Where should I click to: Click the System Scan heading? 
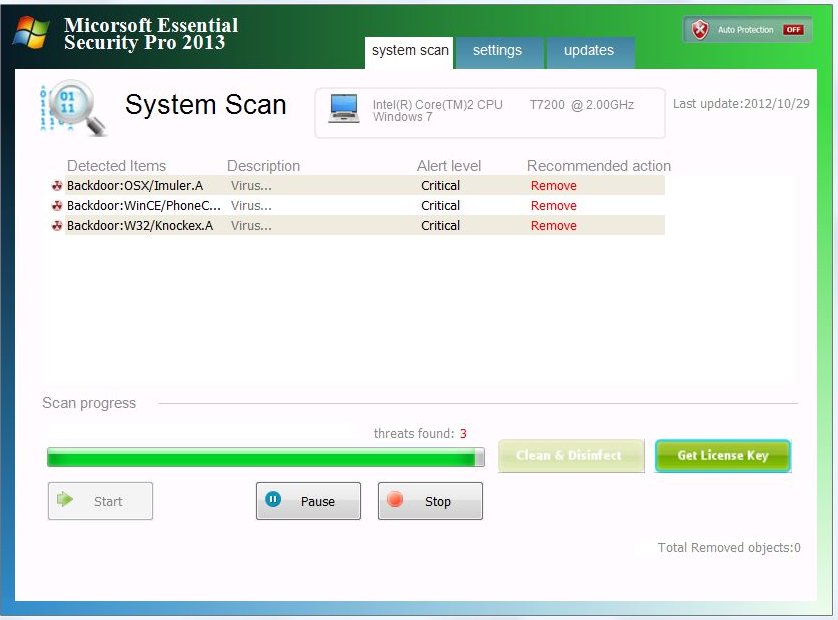click(x=205, y=105)
